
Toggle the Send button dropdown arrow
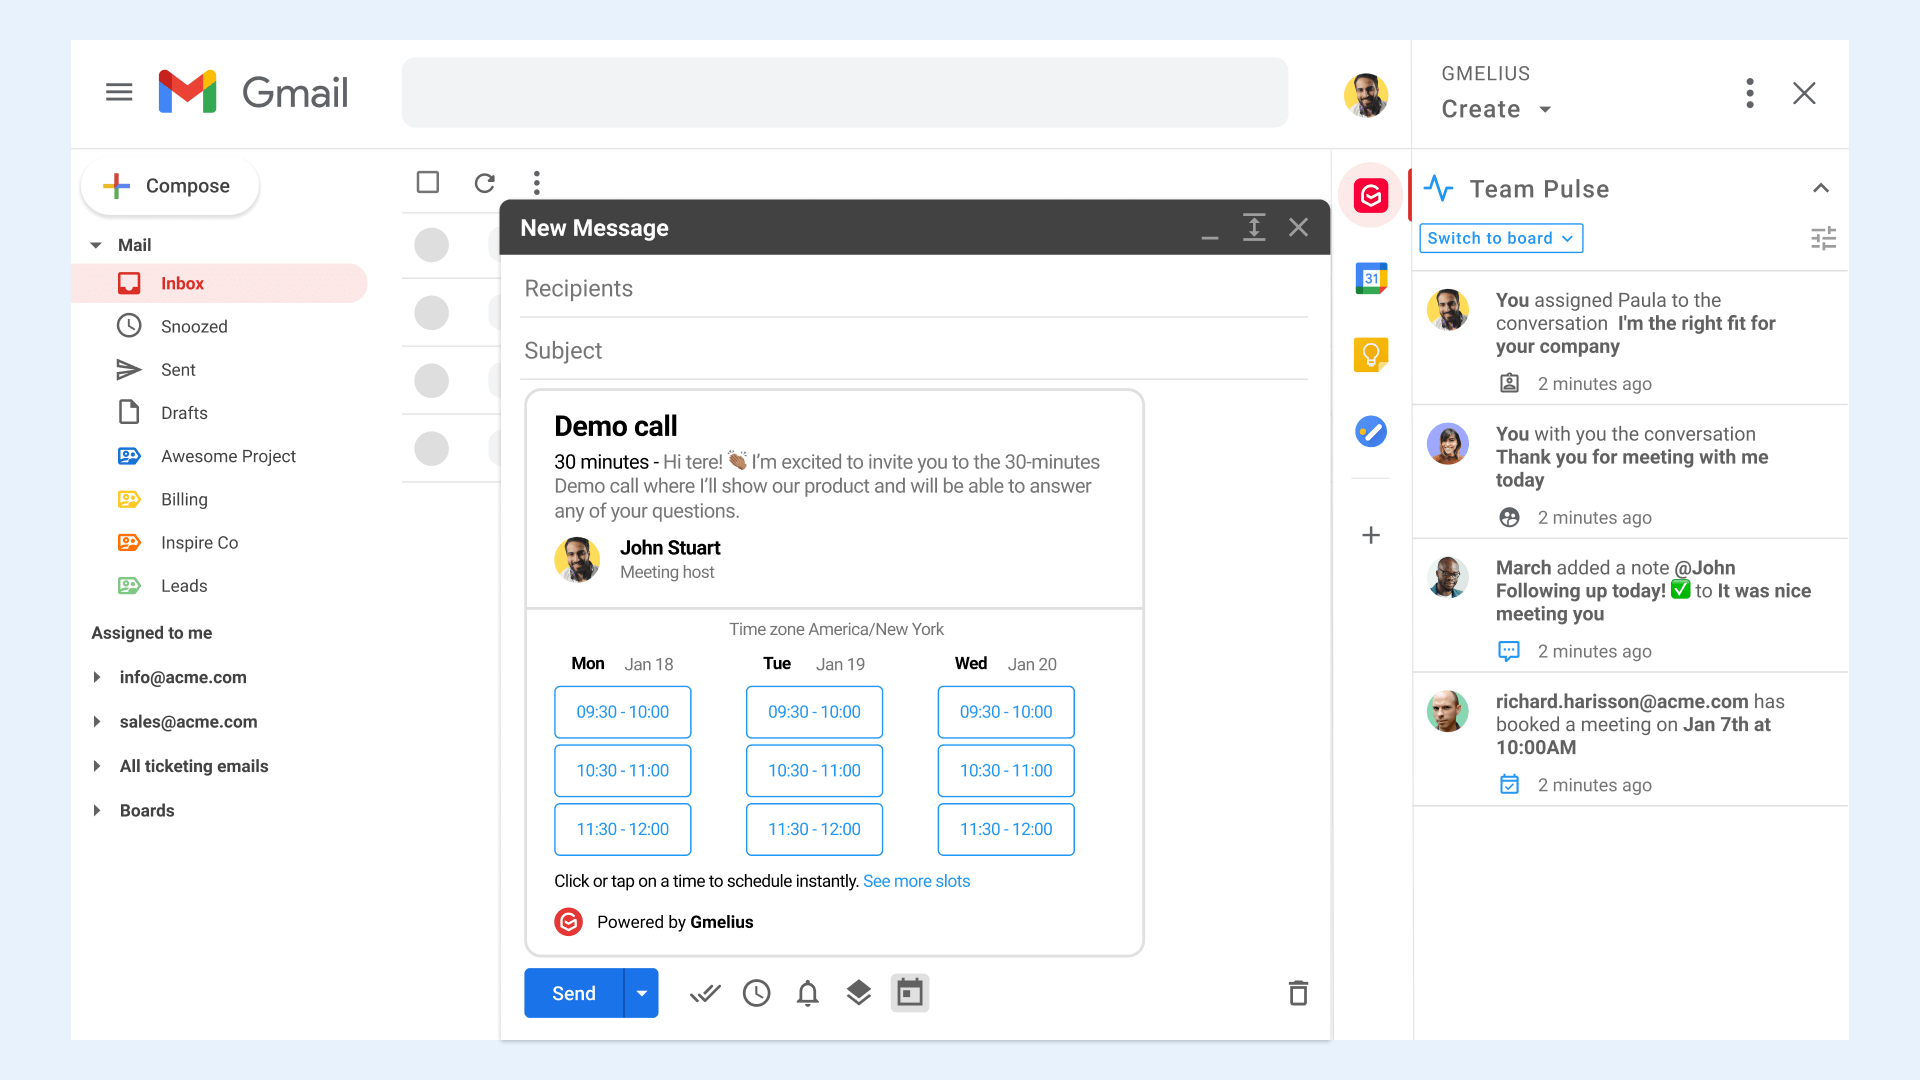tap(640, 993)
